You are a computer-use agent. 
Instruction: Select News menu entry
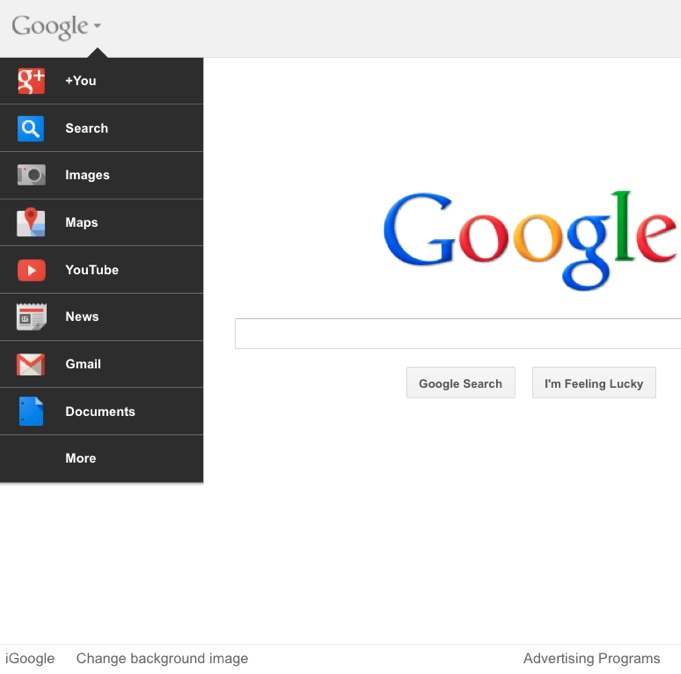pos(101,317)
